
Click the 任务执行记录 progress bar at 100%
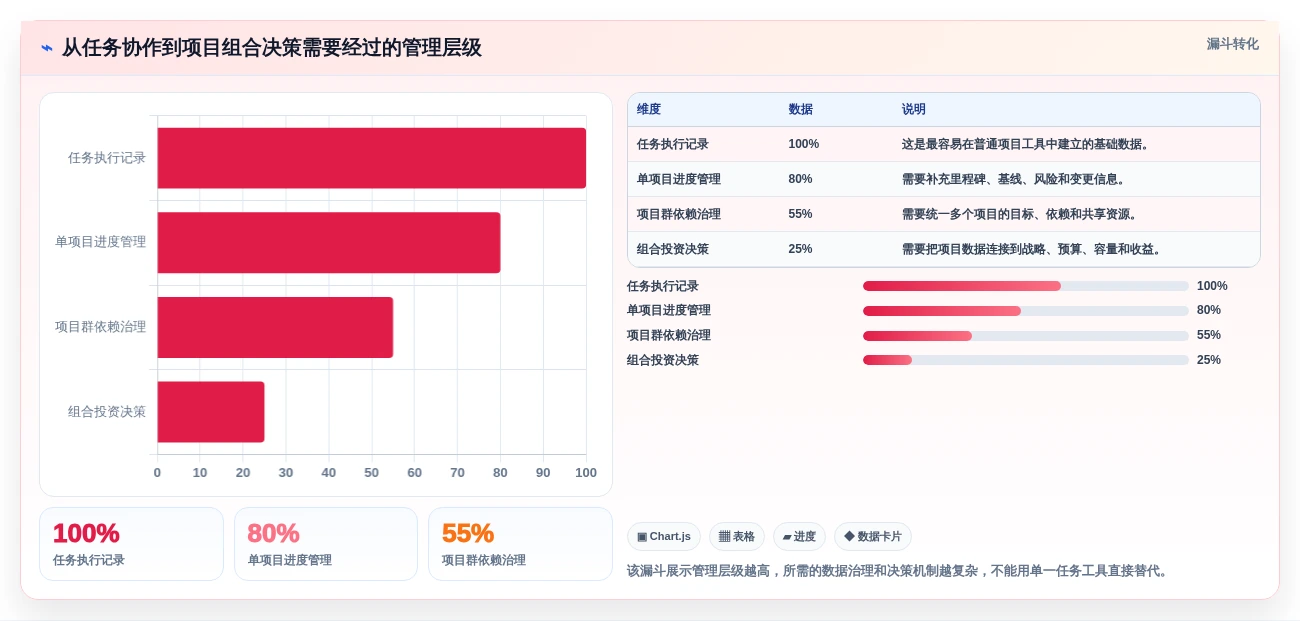click(x=1026, y=286)
